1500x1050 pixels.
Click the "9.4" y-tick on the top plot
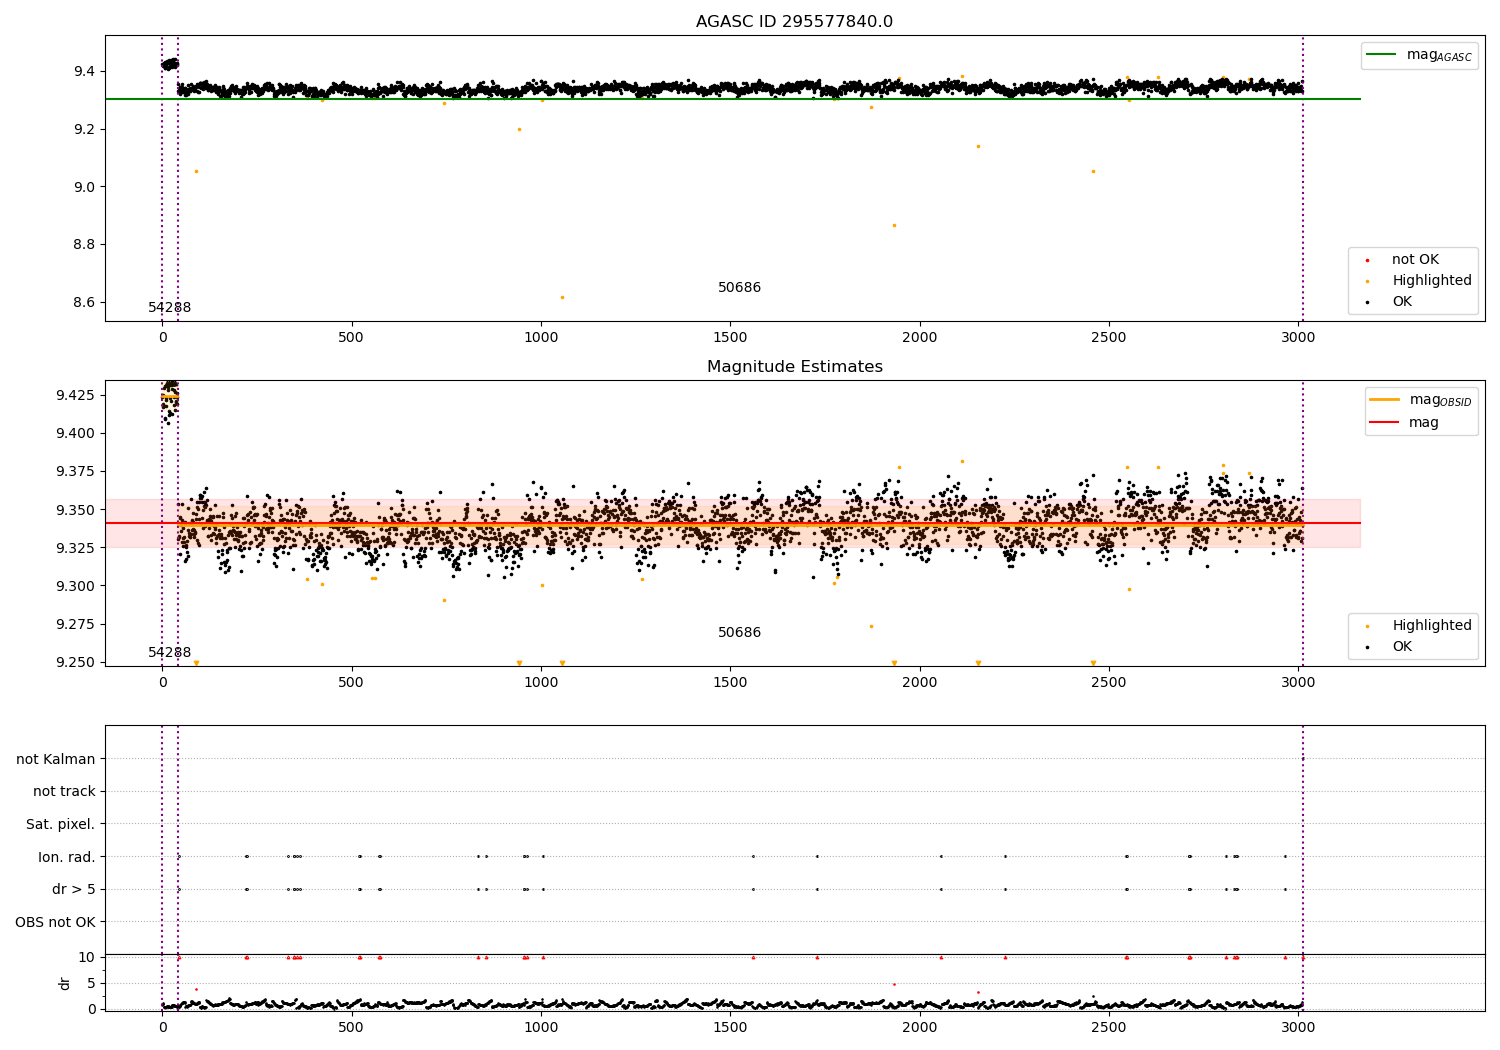click(83, 72)
